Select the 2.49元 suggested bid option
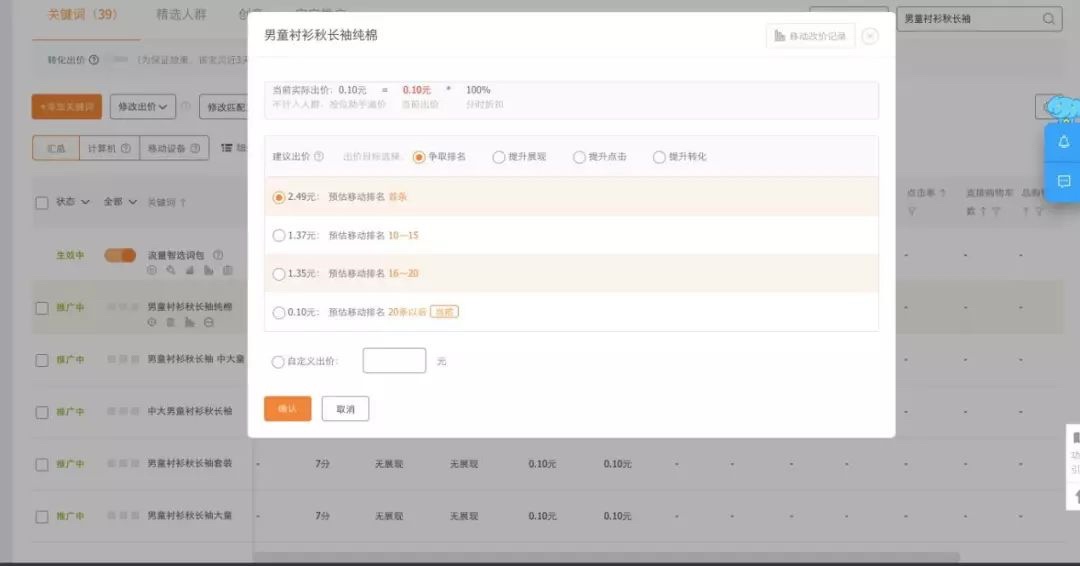Screen dimensions: 1080x566 click(x=278, y=198)
